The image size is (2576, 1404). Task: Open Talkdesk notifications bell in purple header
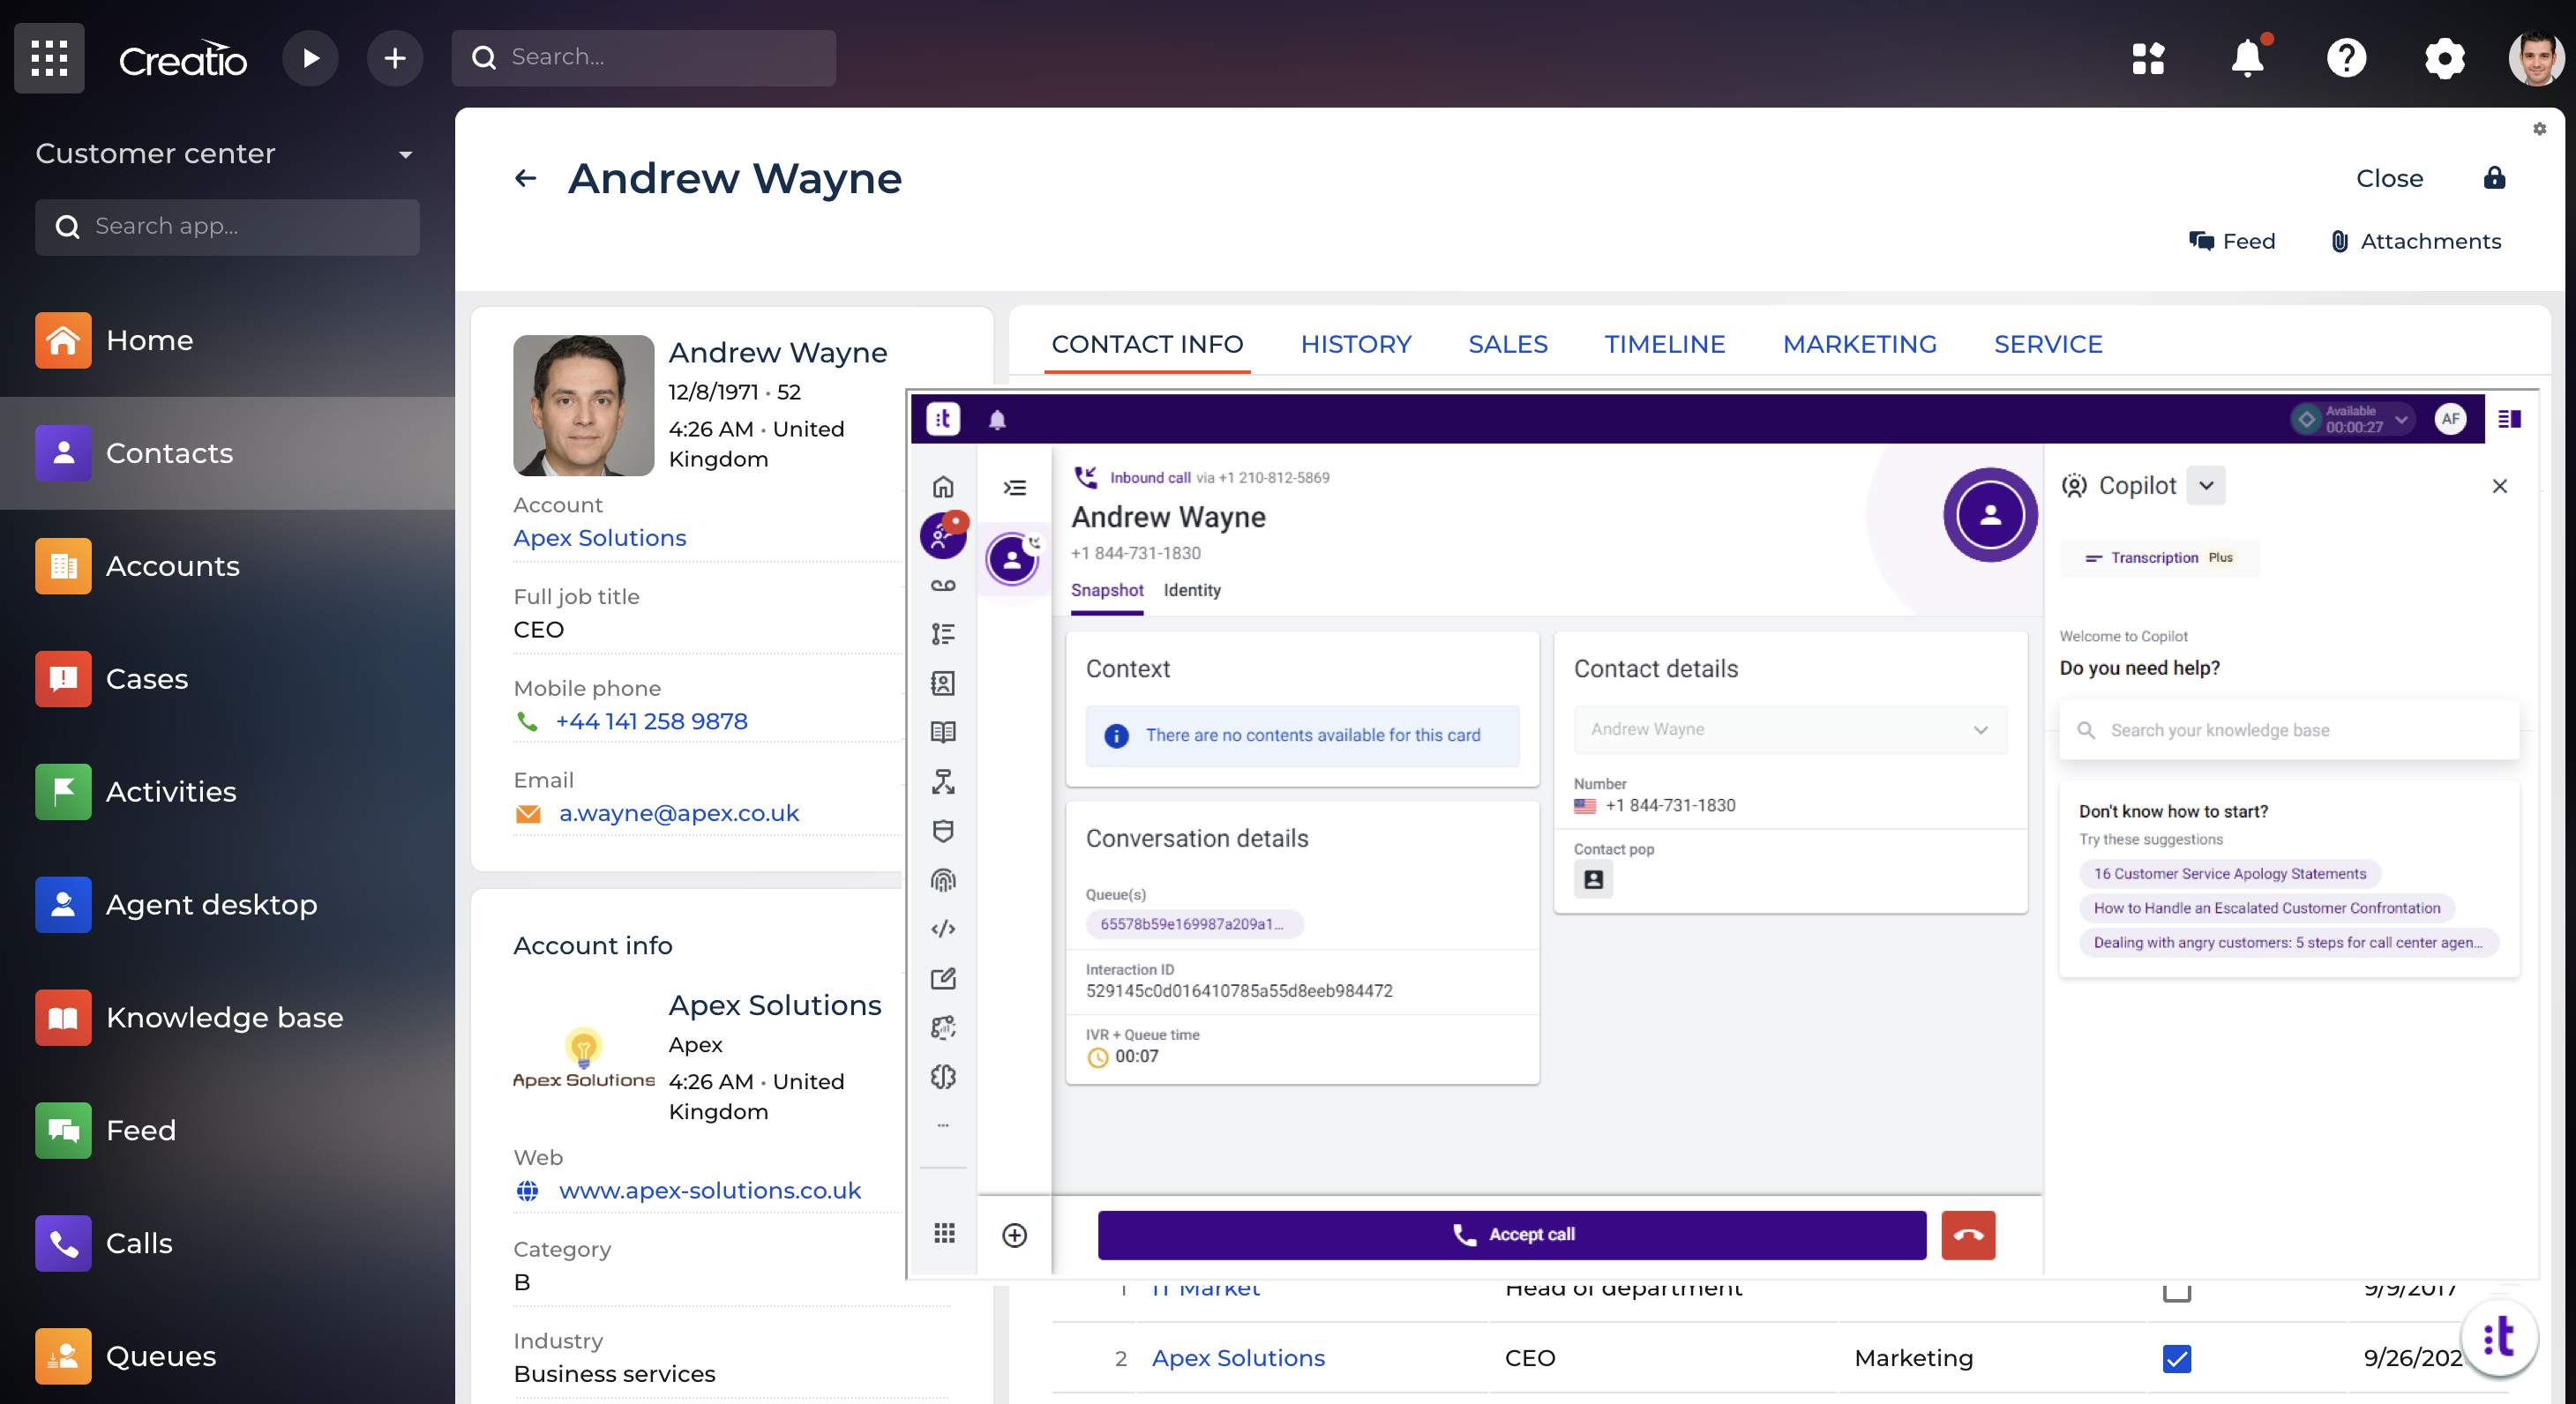[x=997, y=420]
